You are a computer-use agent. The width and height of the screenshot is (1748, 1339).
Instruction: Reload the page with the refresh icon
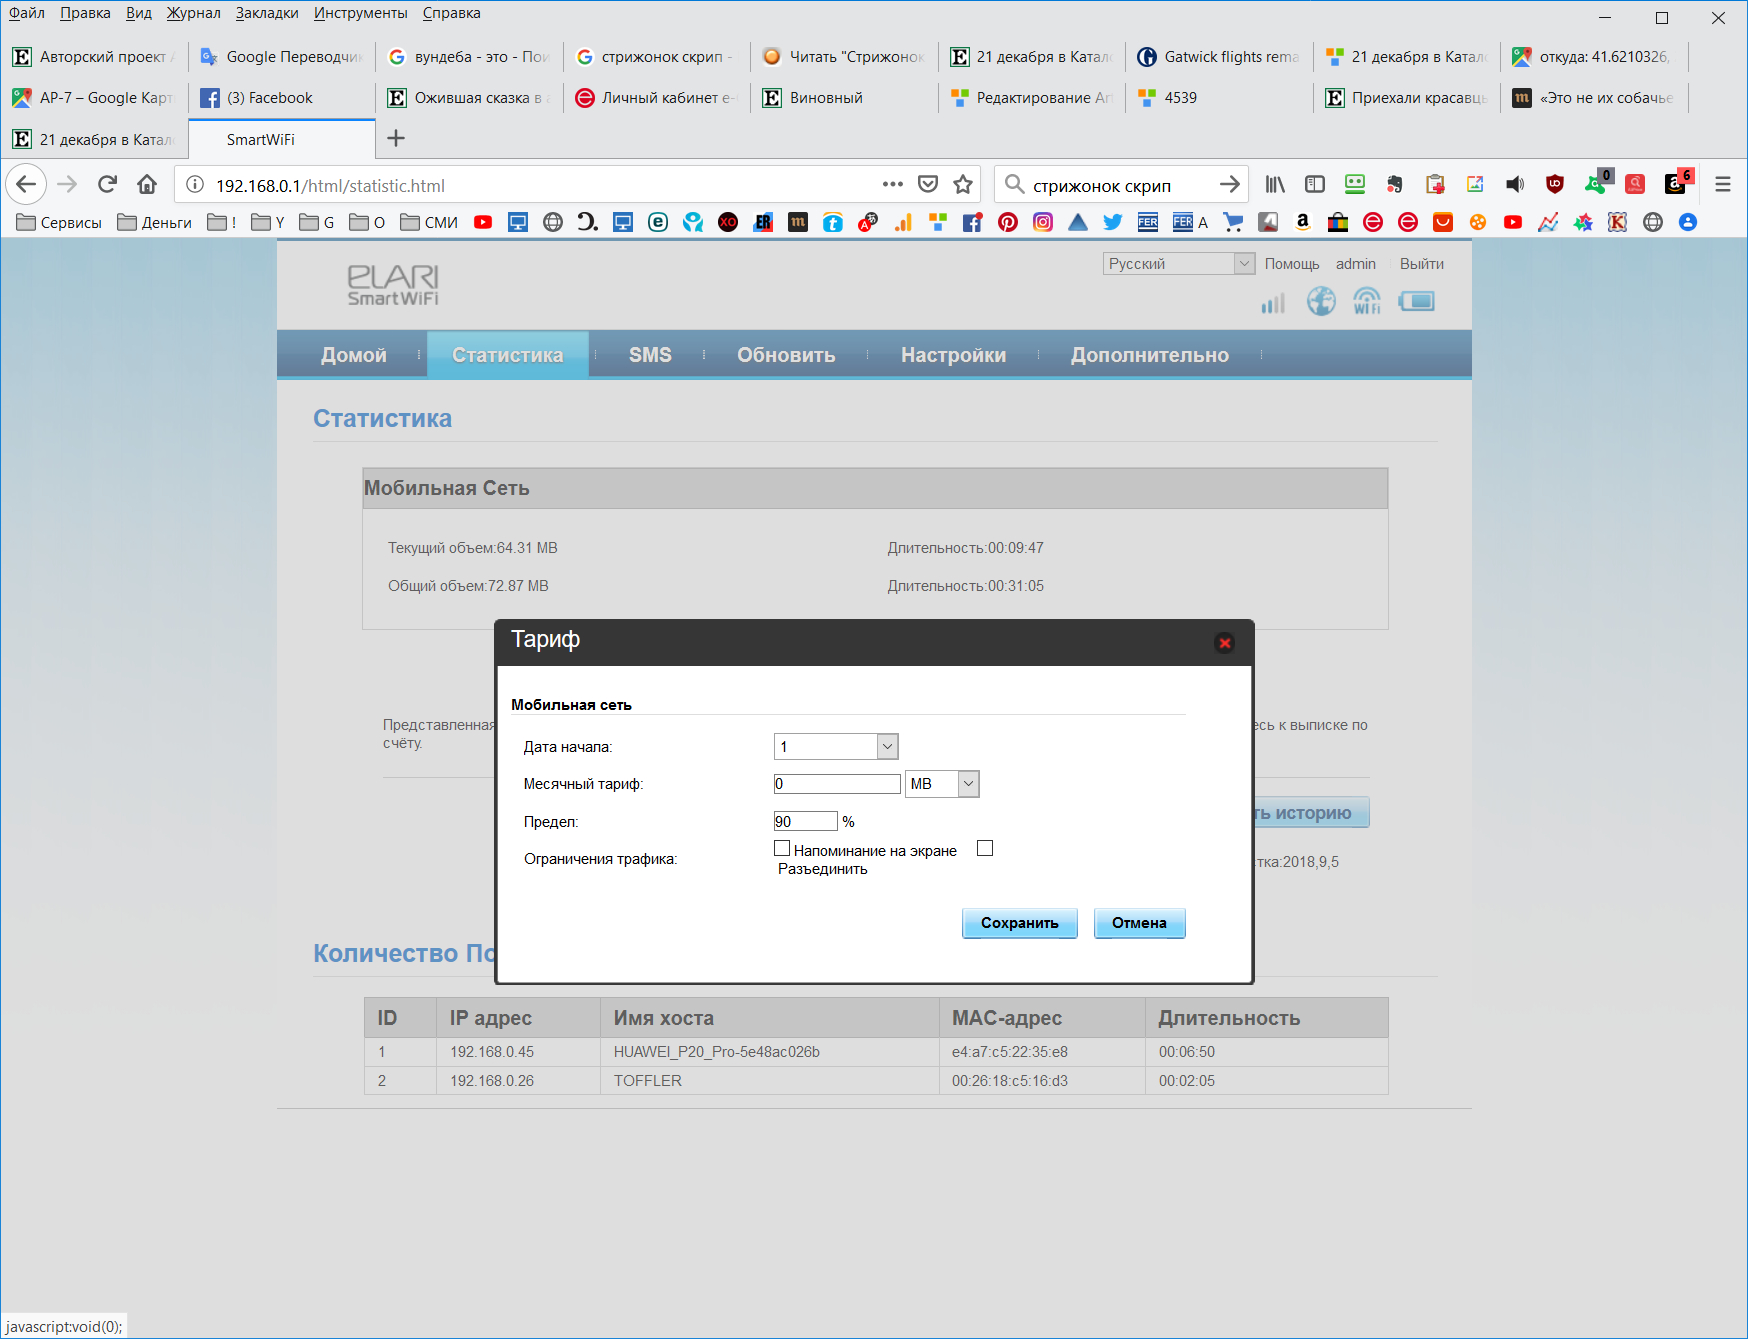pyautogui.click(x=107, y=184)
